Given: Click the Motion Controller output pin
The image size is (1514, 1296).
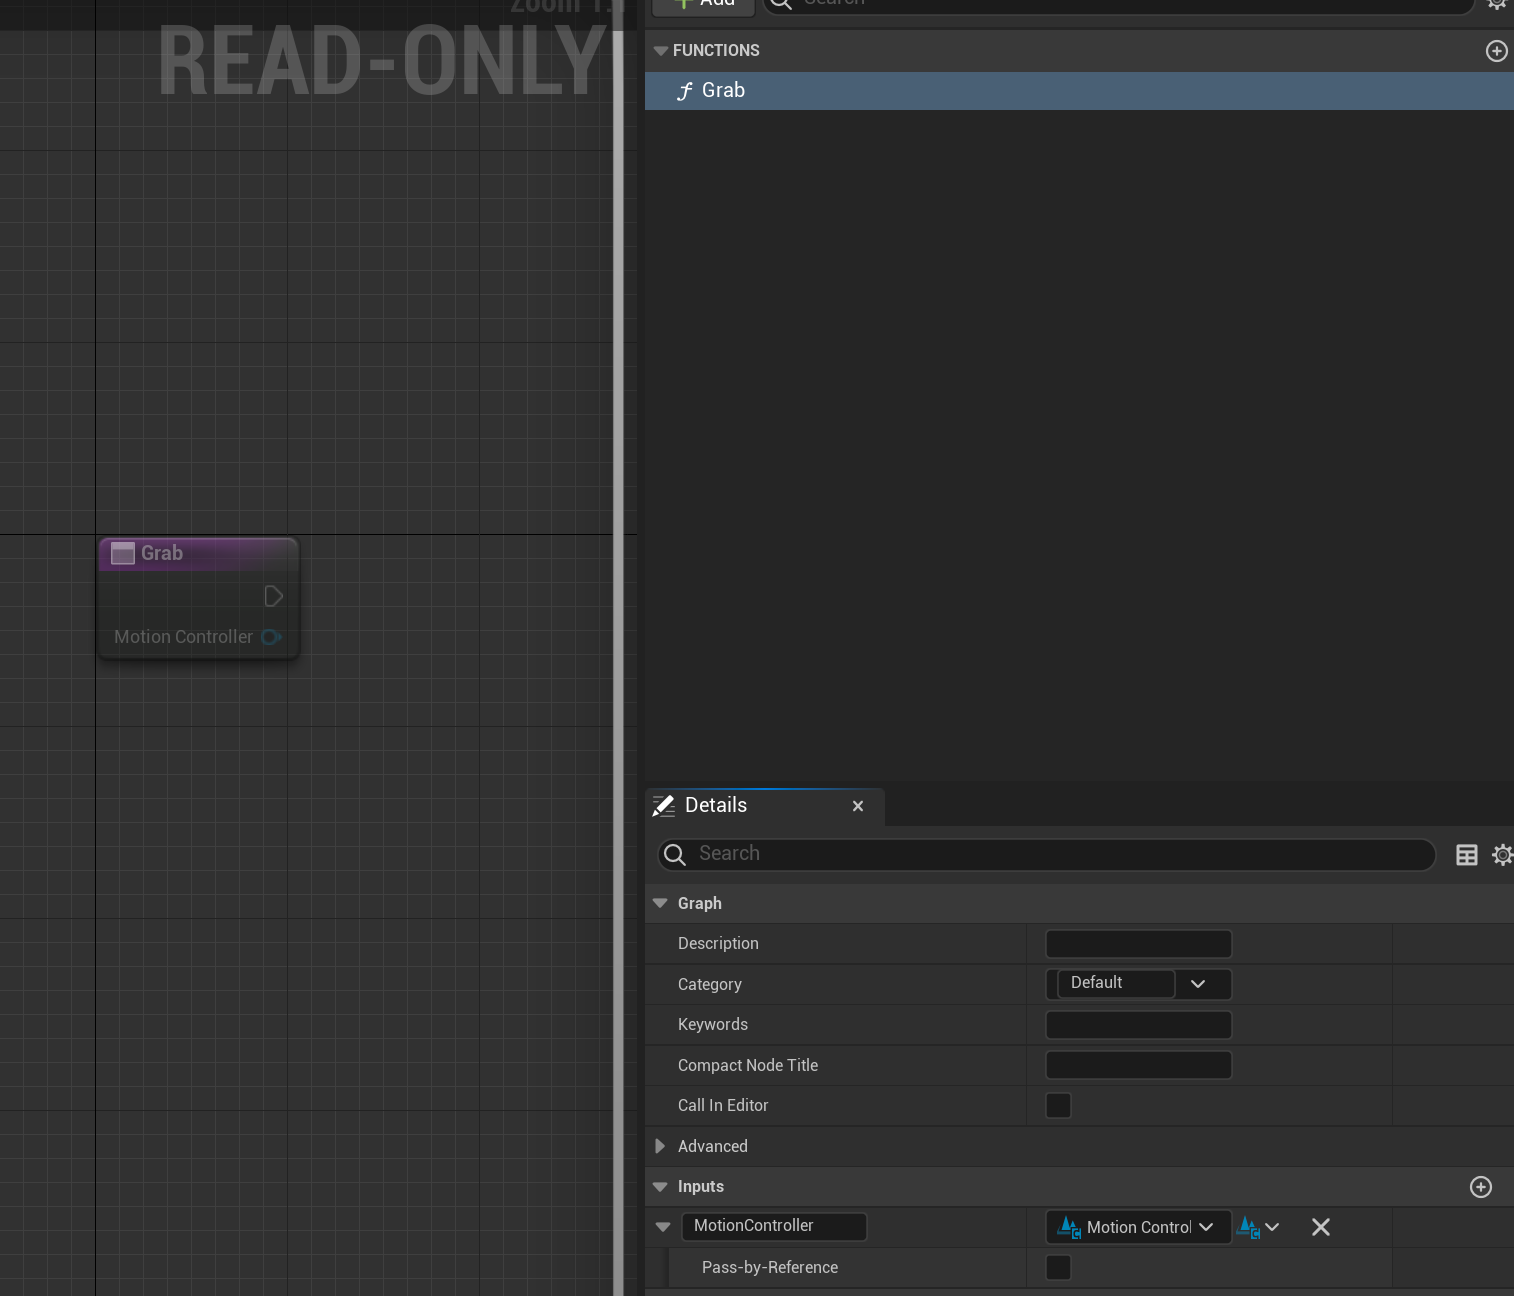Looking at the screenshot, I should pyautogui.click(x=271, y=637).
